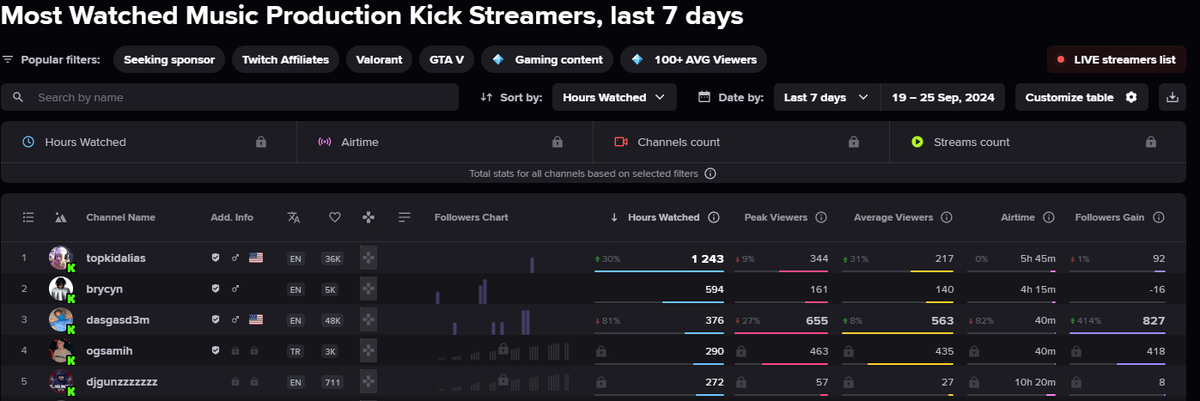Click info icon beside Airtime column header
This screenshot has width=1200, height=401.
(1048, 217)
